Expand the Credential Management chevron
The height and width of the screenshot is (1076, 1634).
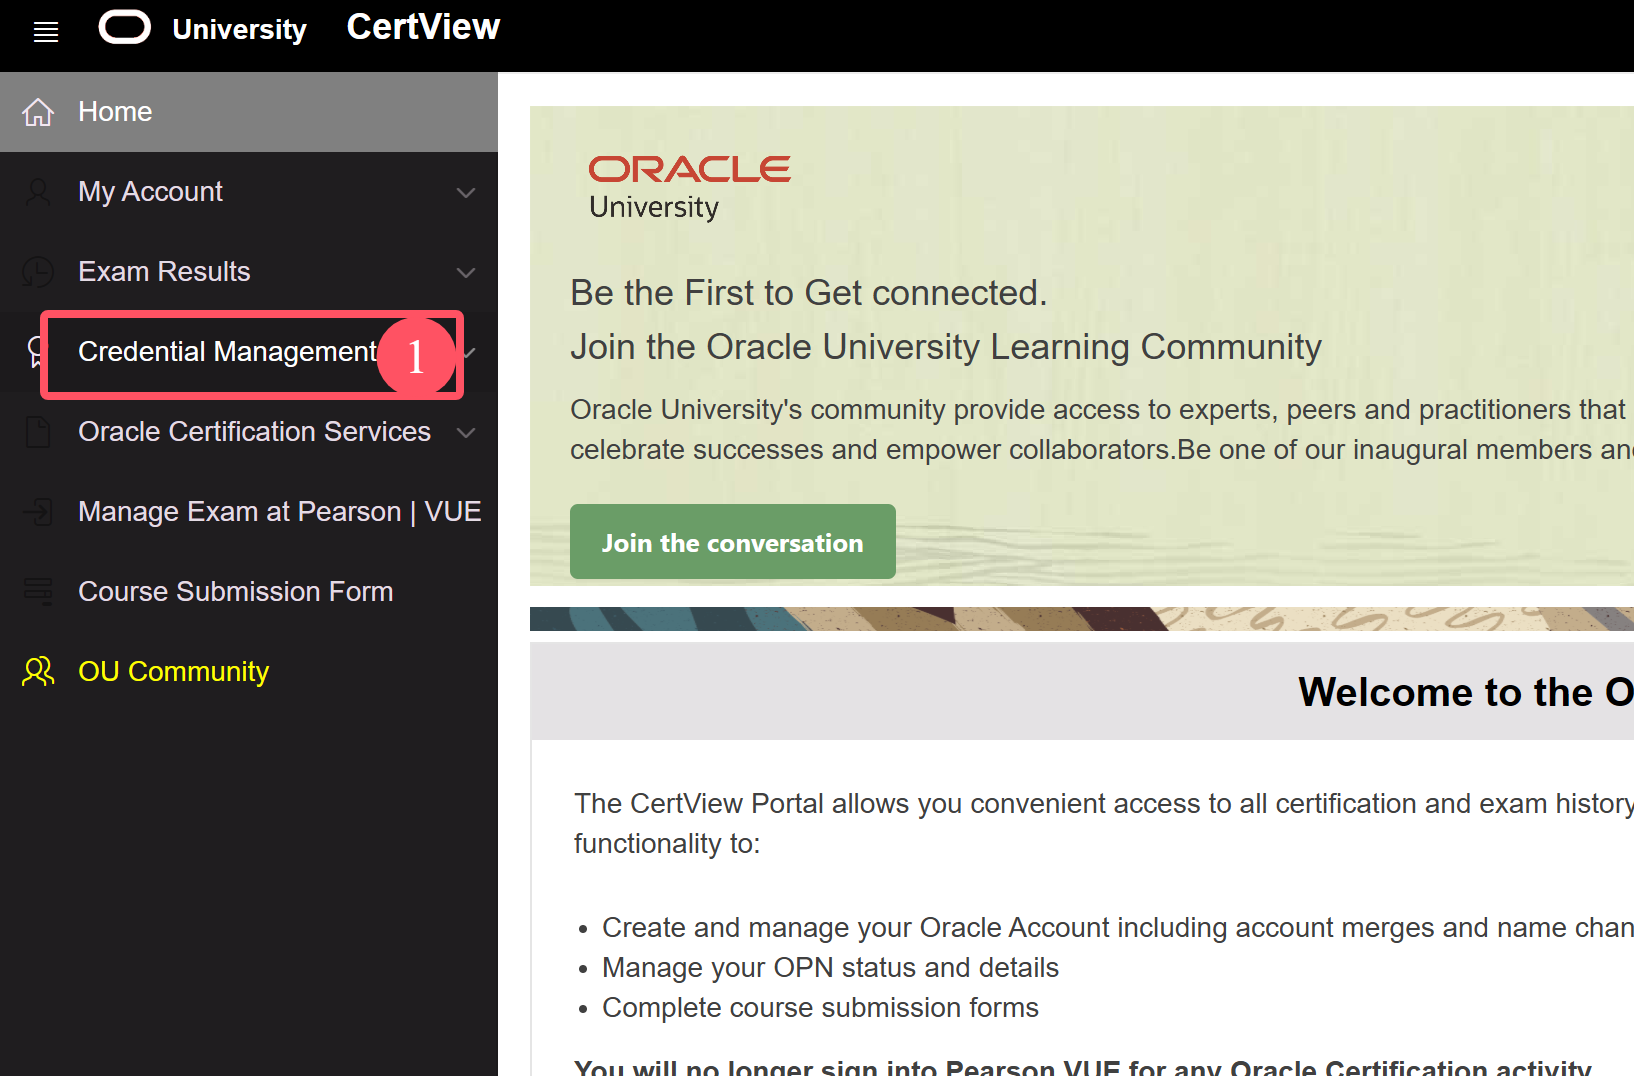tap(469, 352)
